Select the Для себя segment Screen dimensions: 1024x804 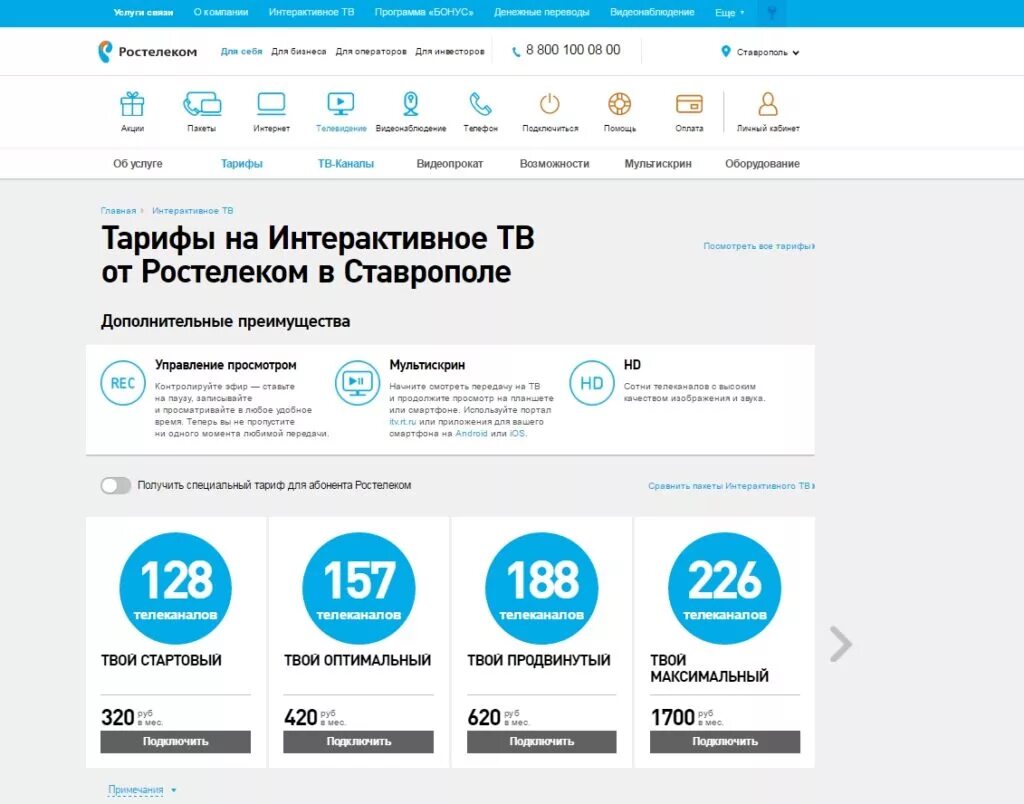click(x=242, y=52)
